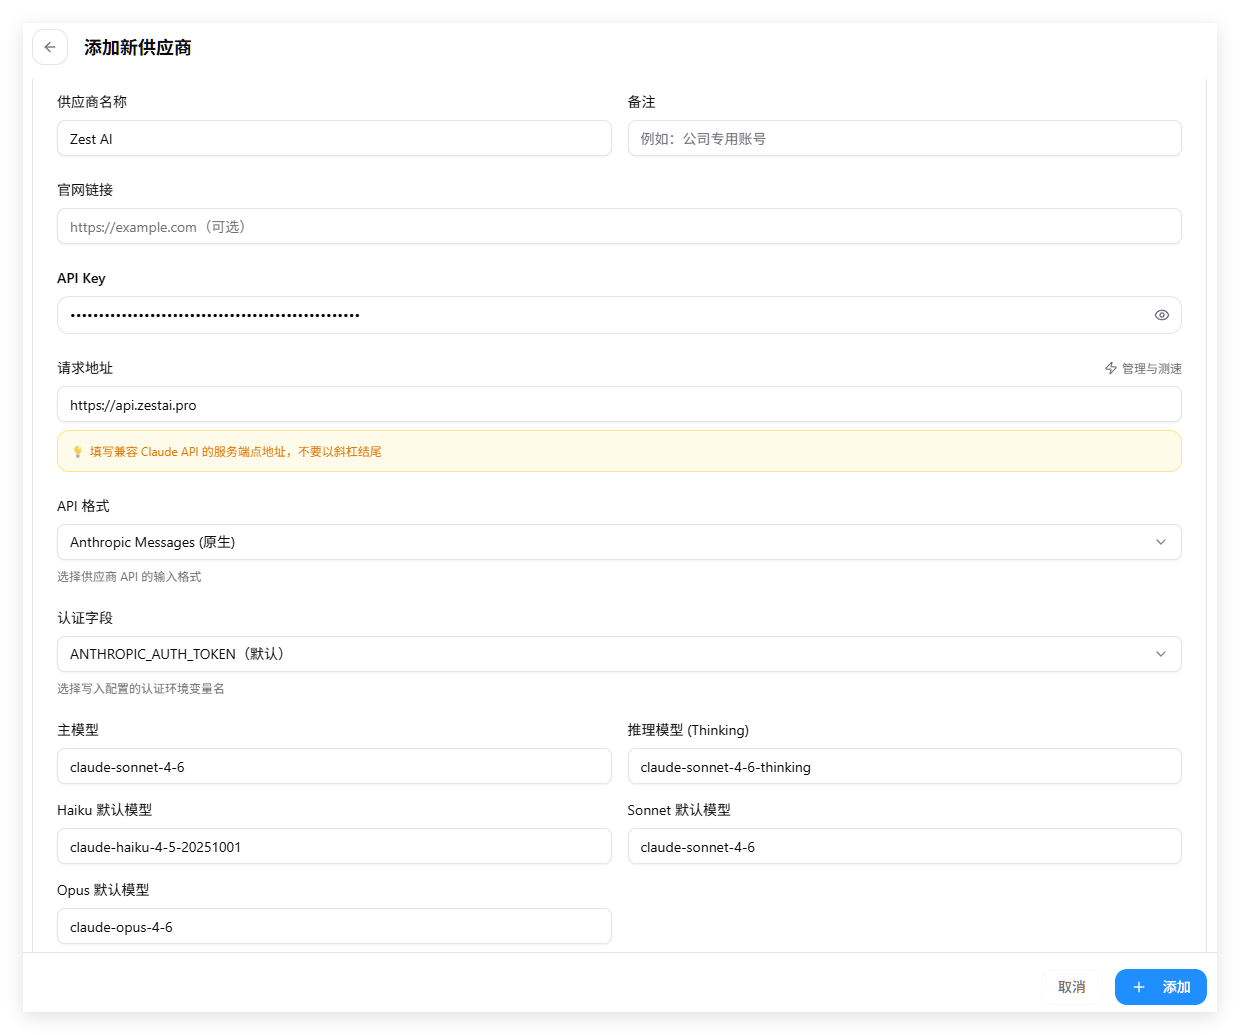
Task: Click the back arrow icon
Action: point(50,47)
